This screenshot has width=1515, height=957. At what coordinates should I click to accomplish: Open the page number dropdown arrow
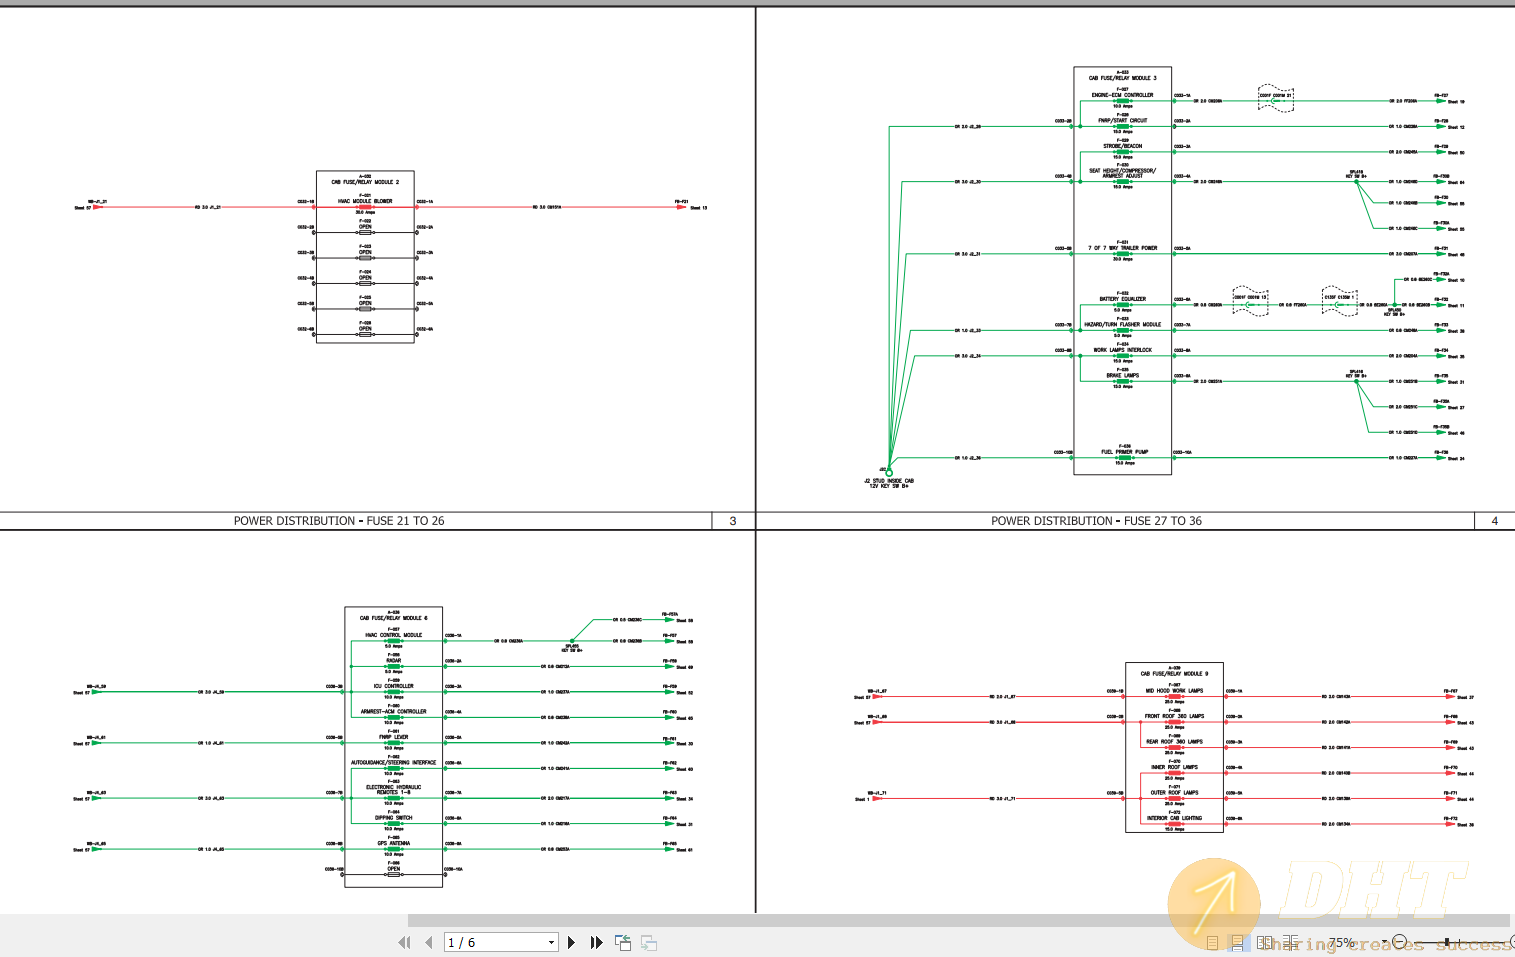click(551, 942)
